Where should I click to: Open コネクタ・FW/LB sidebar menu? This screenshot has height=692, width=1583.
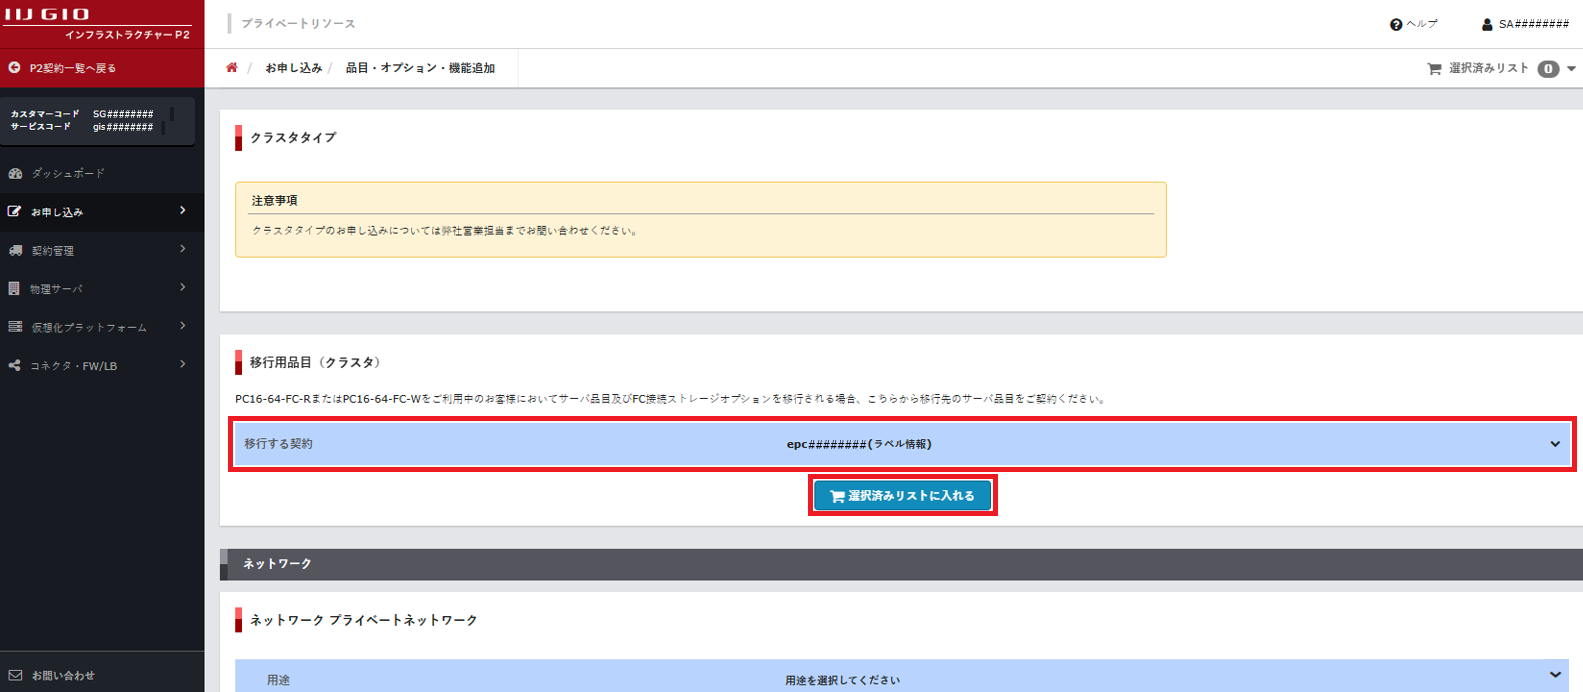pos(100,366)
